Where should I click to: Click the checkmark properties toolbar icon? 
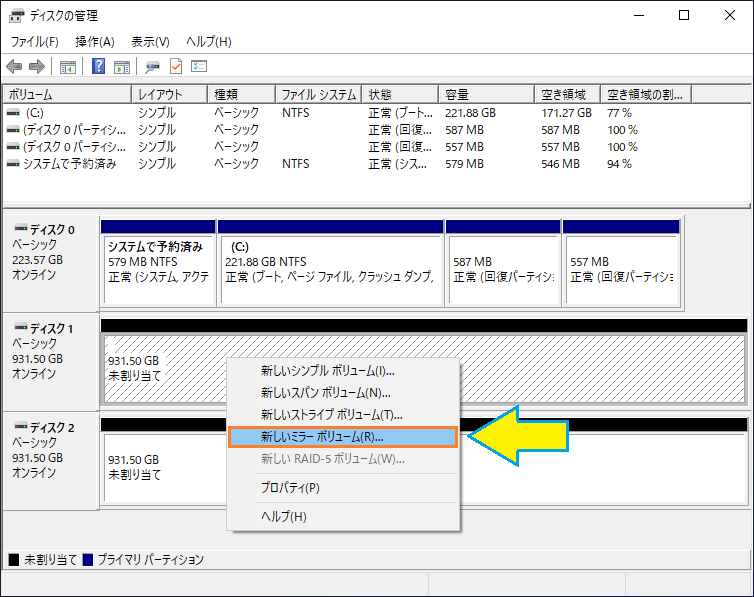[176, 66]
